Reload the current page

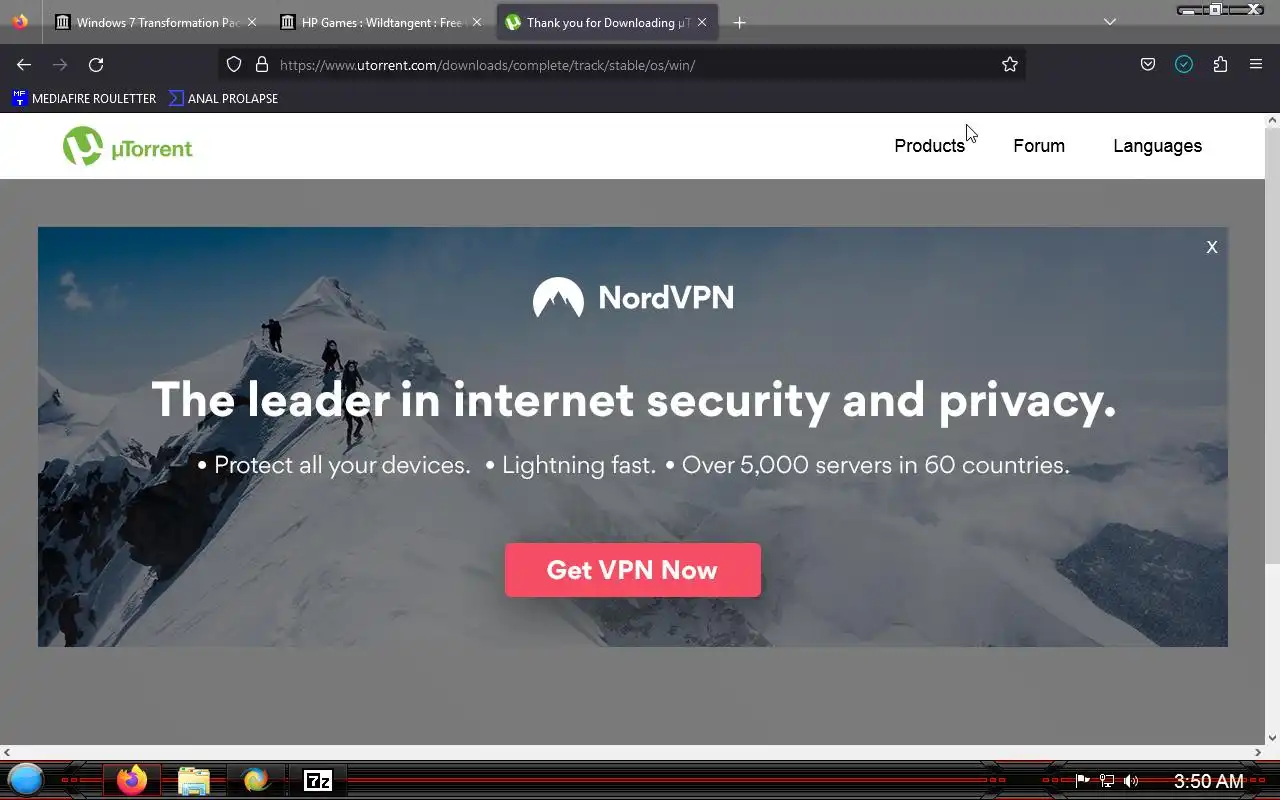(96, 65)
